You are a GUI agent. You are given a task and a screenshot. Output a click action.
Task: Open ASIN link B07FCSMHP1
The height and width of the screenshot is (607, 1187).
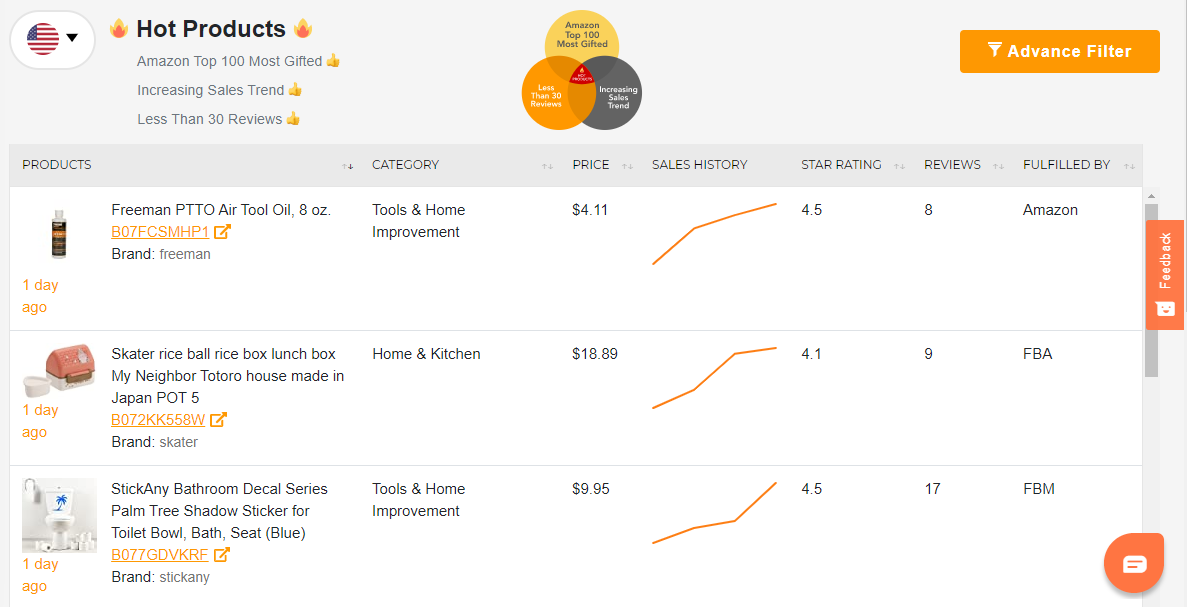pos(160,232)
